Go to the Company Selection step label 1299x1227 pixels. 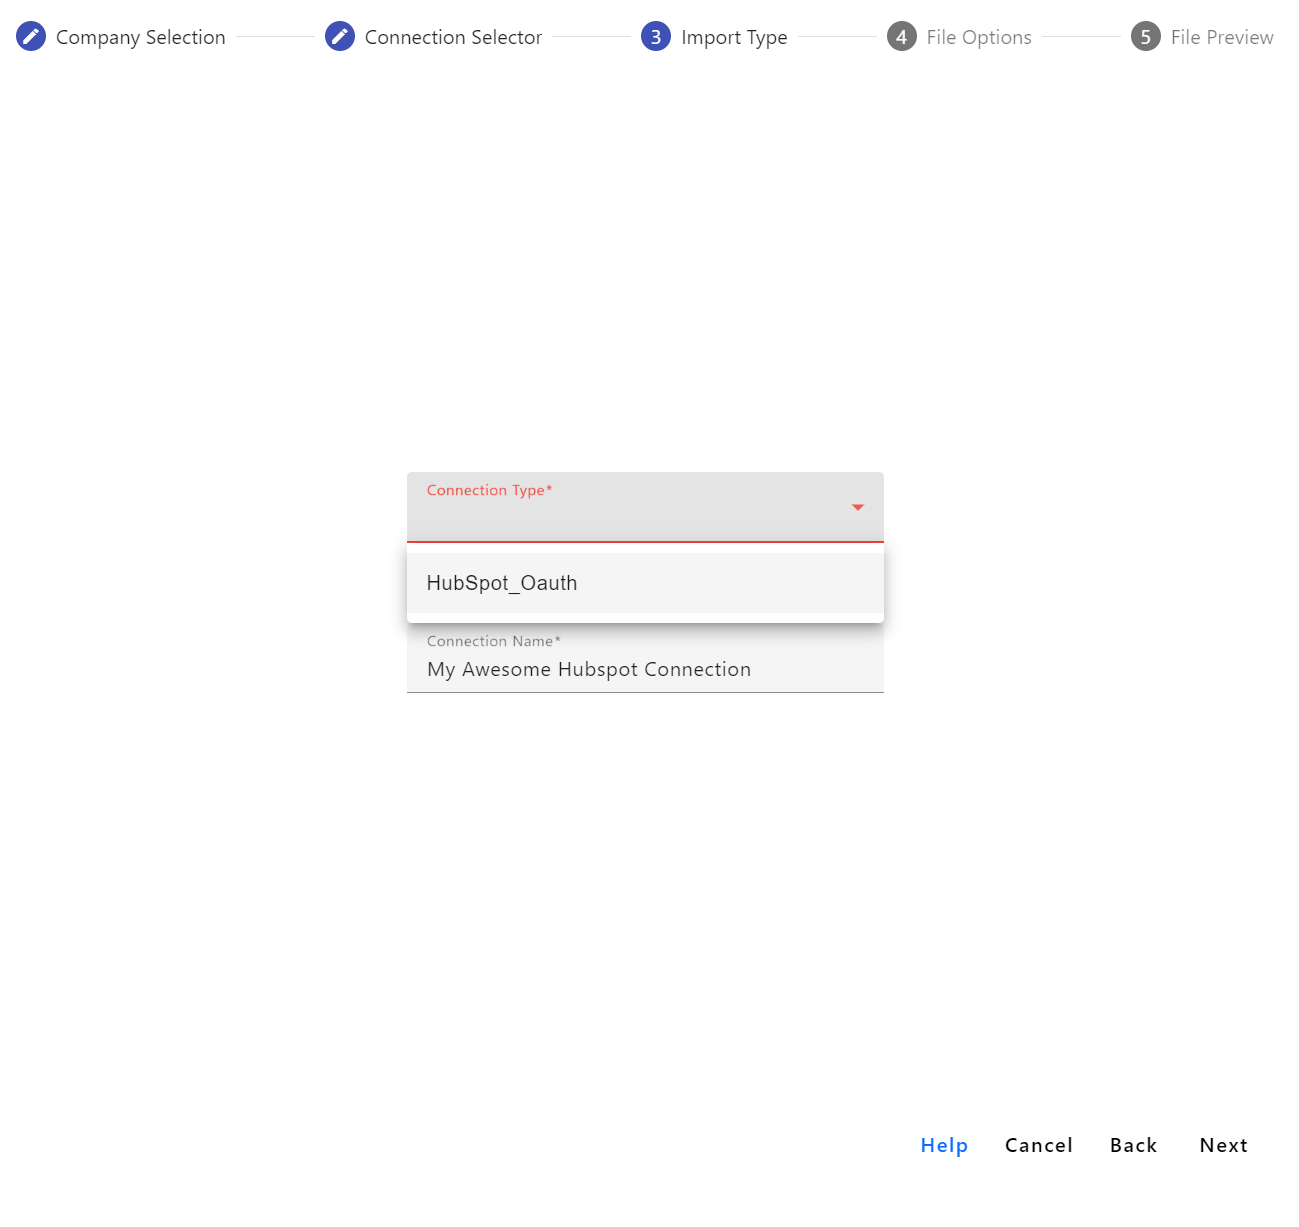pos(140,37)
